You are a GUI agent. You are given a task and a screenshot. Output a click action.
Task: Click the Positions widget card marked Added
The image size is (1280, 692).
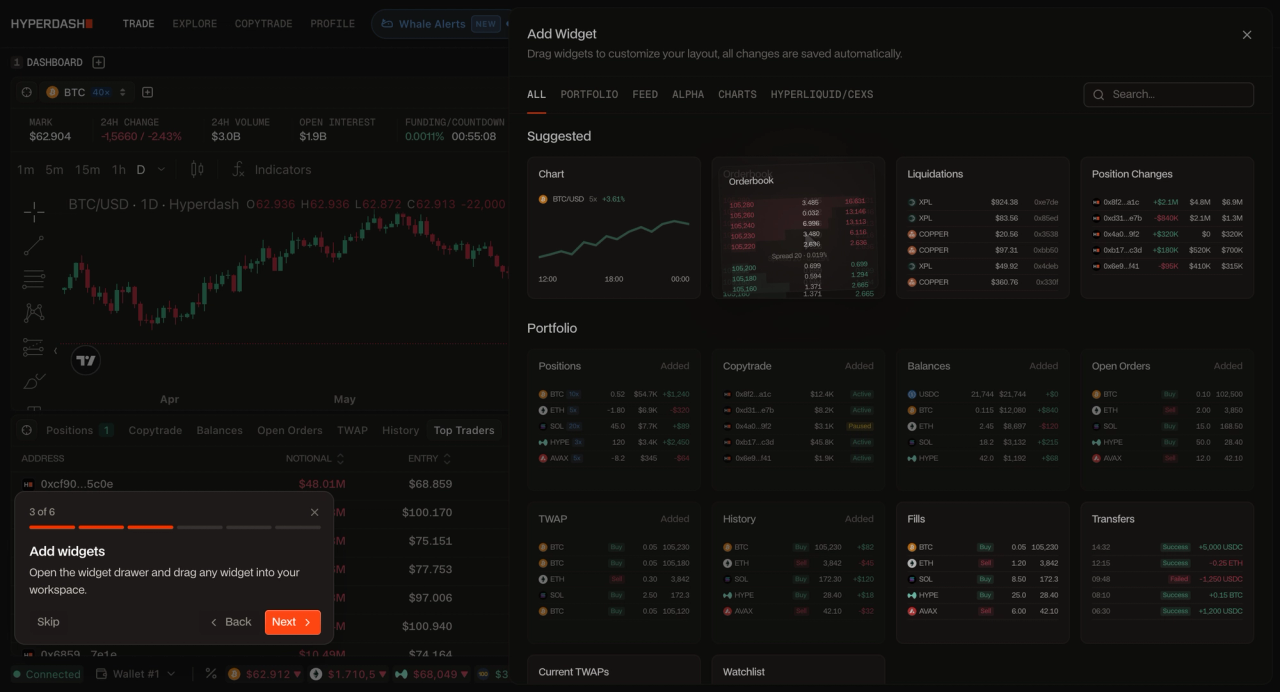click(614, 419)
